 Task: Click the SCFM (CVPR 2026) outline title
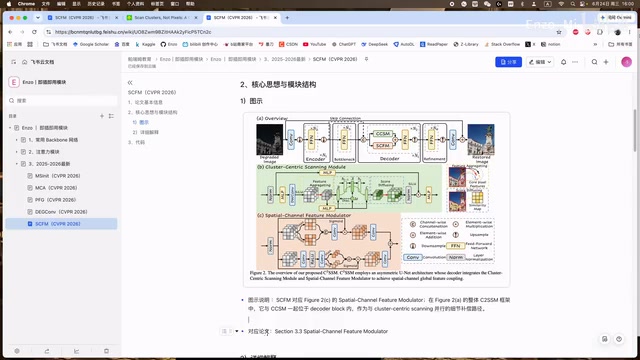tap(152, 92)
